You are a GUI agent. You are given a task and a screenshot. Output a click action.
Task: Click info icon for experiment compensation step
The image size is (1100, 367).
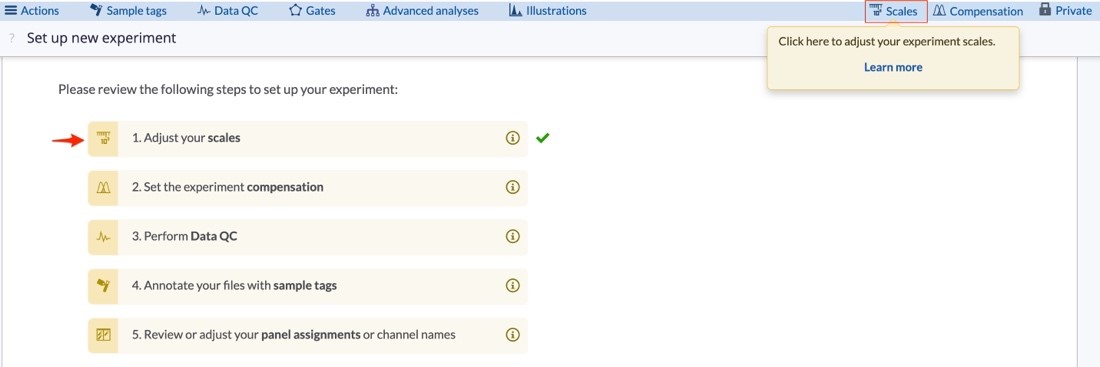click(x=512, y=187)
